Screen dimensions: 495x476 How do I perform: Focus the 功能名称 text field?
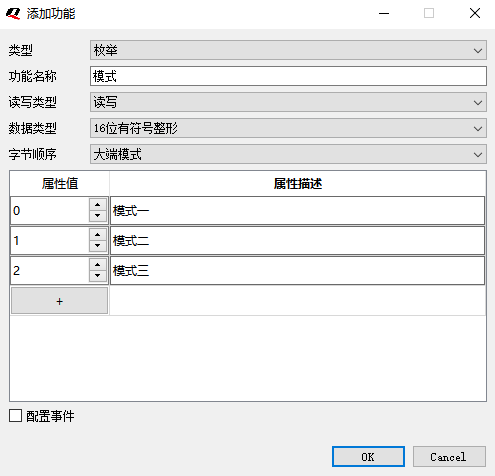288,76
